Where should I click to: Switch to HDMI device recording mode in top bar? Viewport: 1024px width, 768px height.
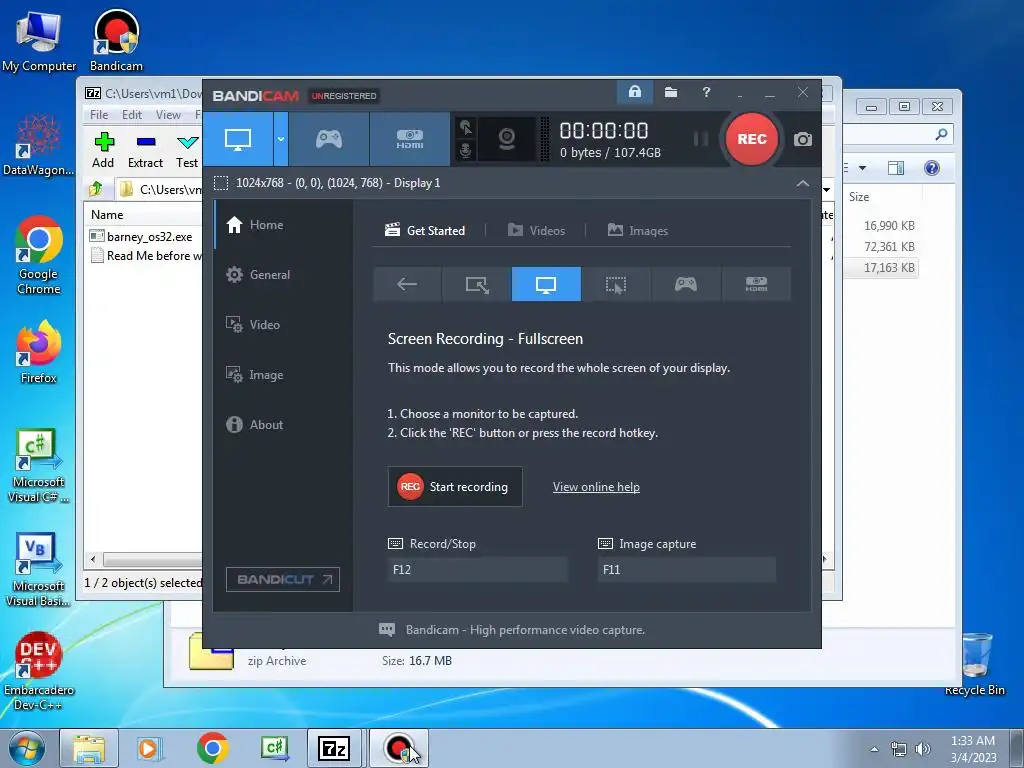click(409, 139)
